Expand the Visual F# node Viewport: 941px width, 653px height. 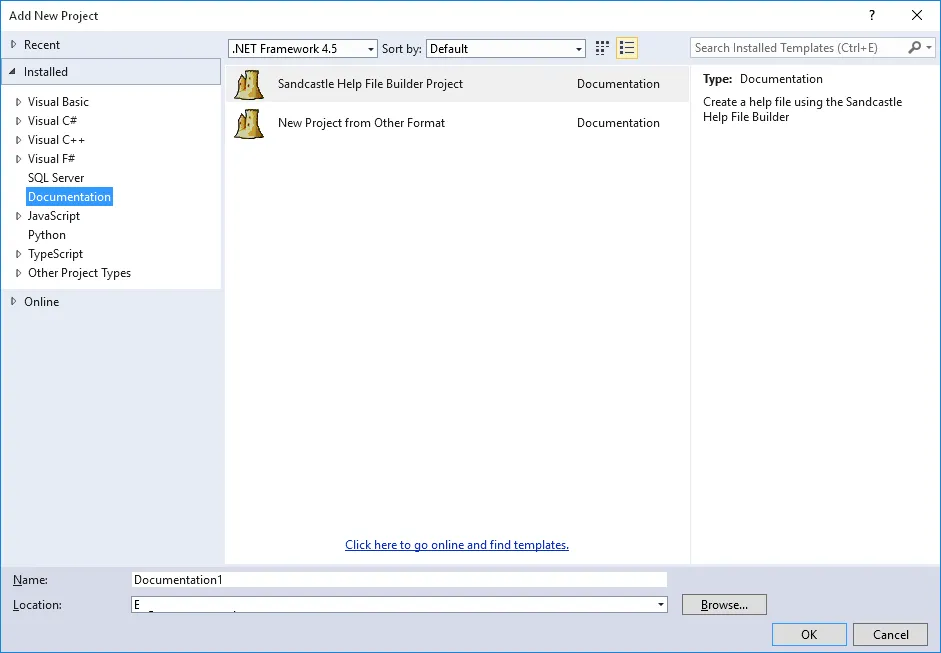(x=18, y=159)
